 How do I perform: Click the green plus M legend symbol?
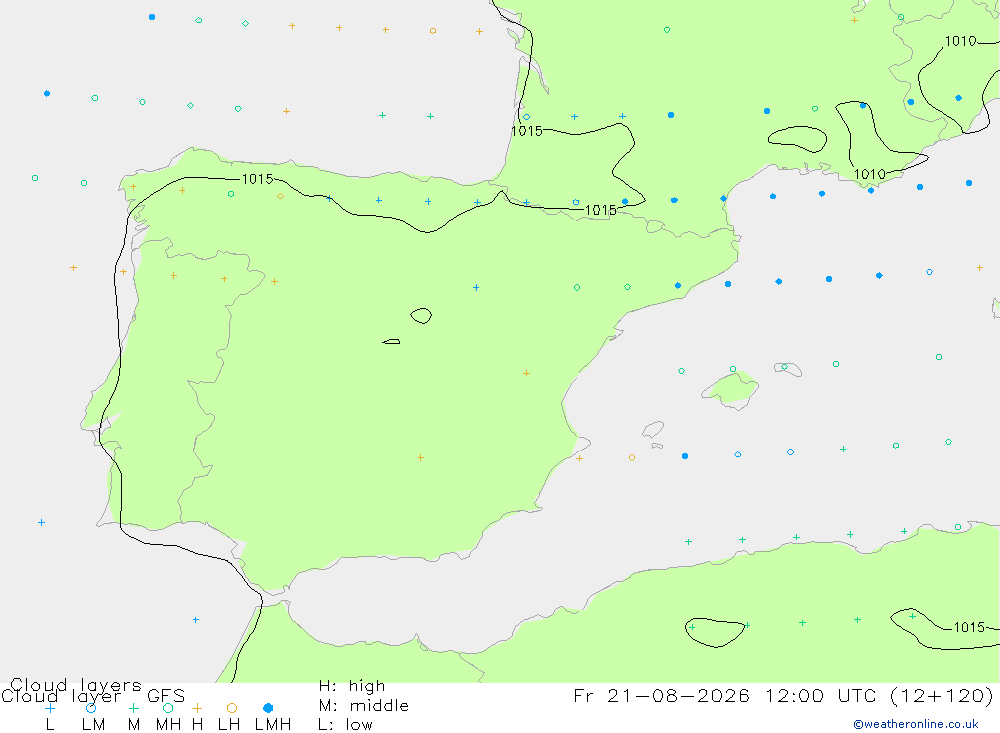[133, 708]
